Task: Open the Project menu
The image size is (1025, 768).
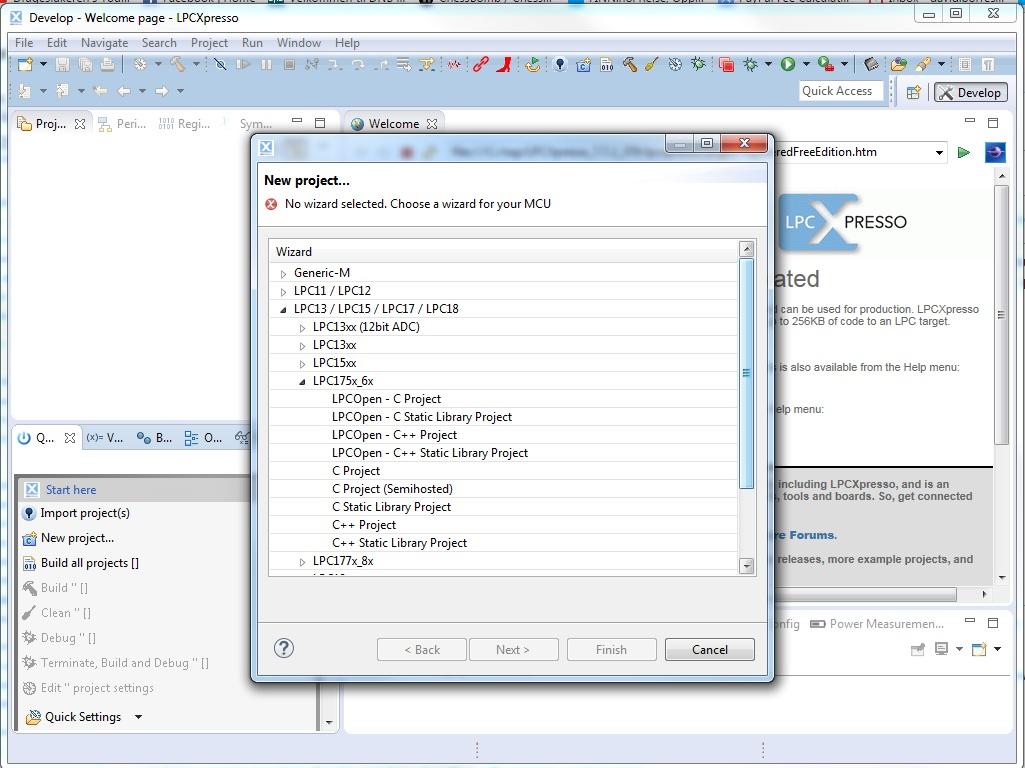Action: click(x=209, y=42)
